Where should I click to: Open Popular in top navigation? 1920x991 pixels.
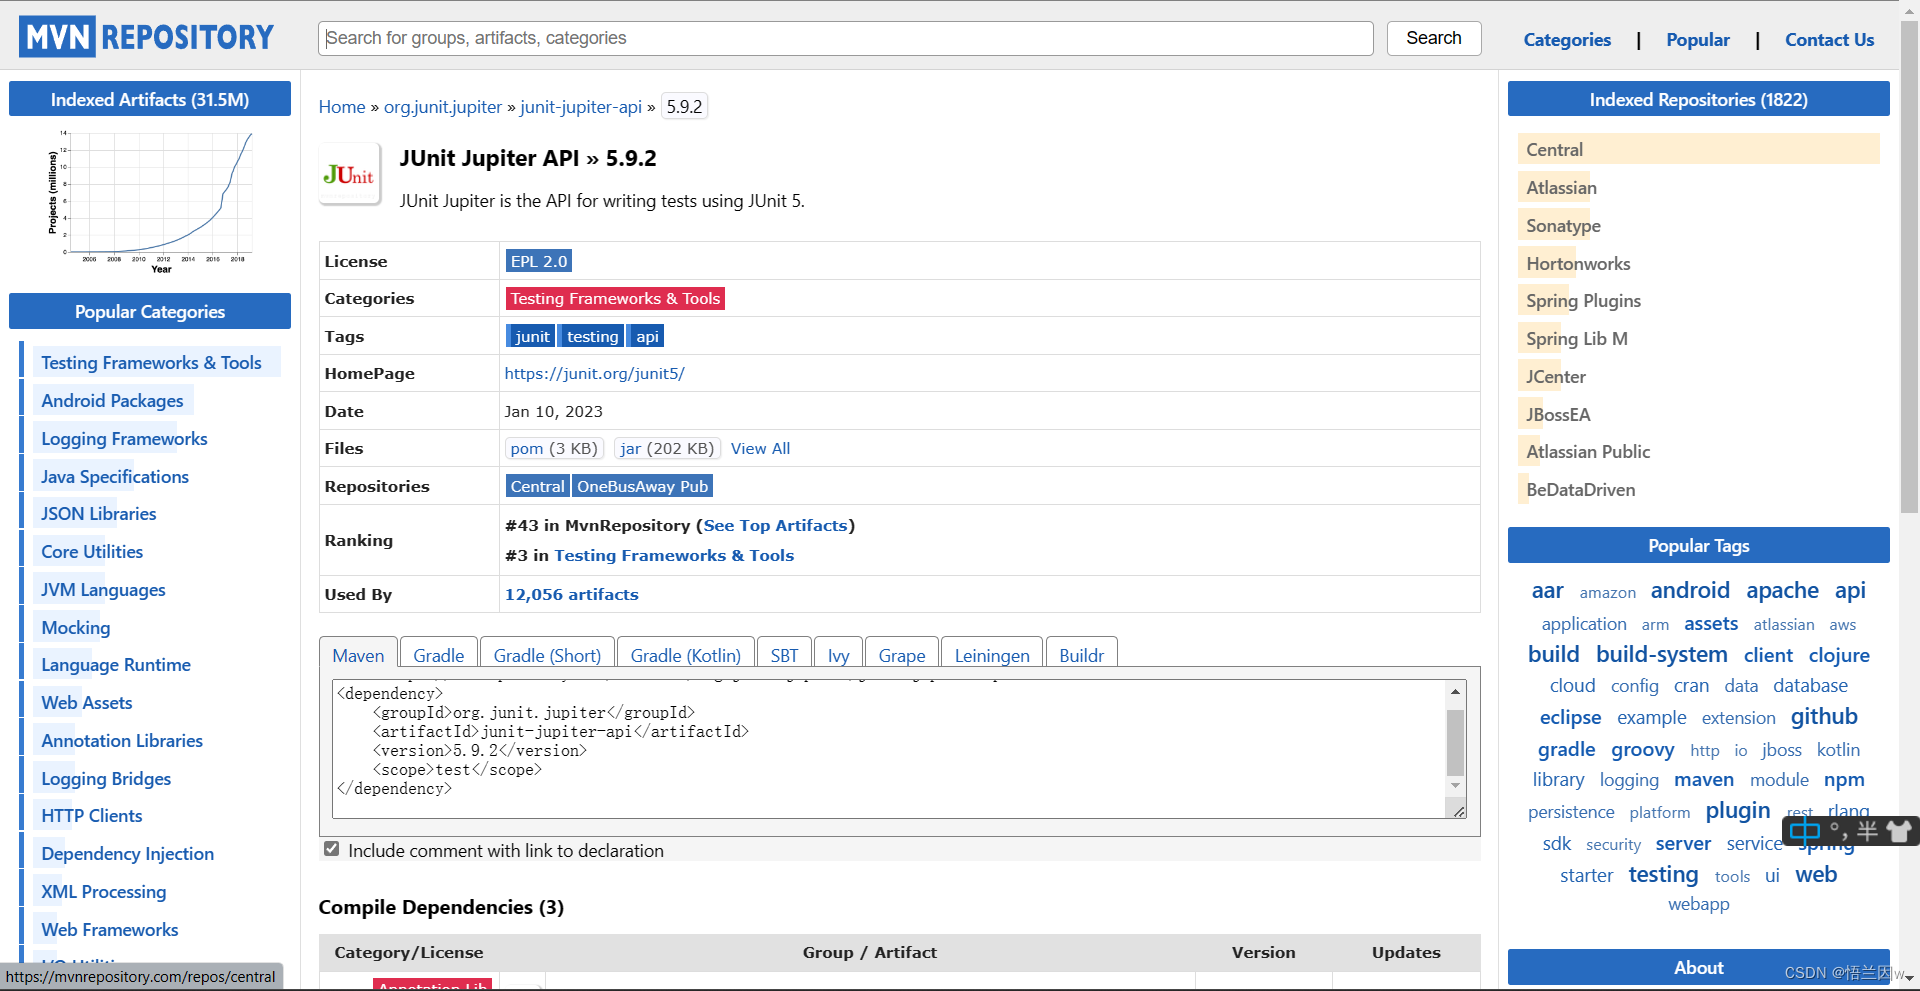click(x=1697, y=40)
